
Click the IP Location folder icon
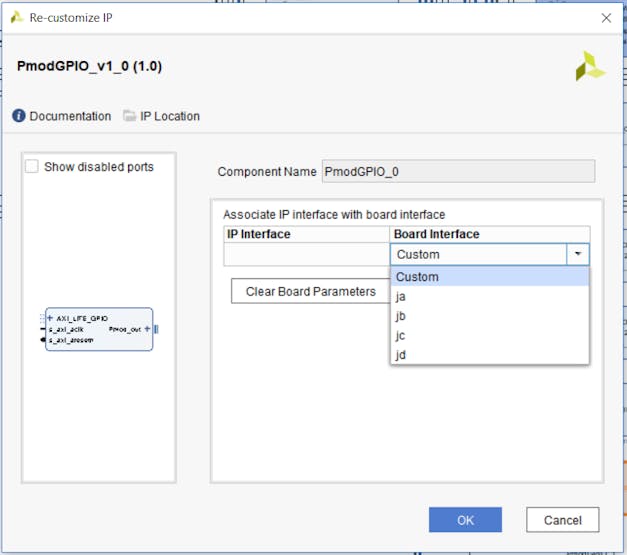tap(129, 116)
